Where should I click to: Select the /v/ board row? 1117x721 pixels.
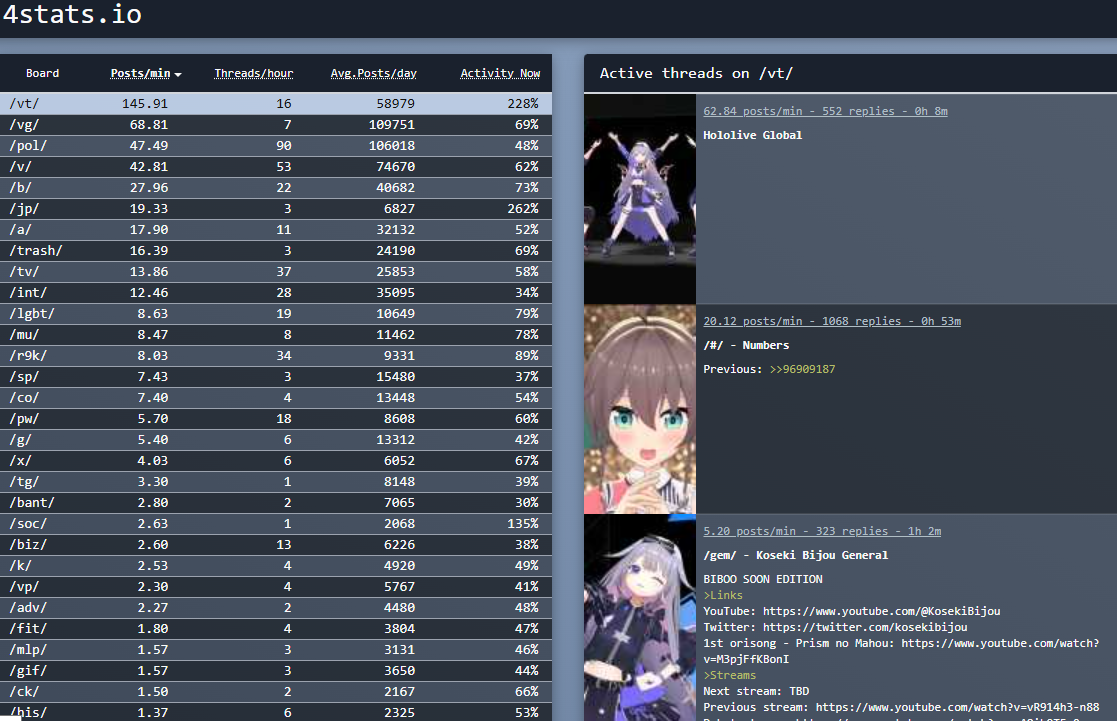(276, 167)
